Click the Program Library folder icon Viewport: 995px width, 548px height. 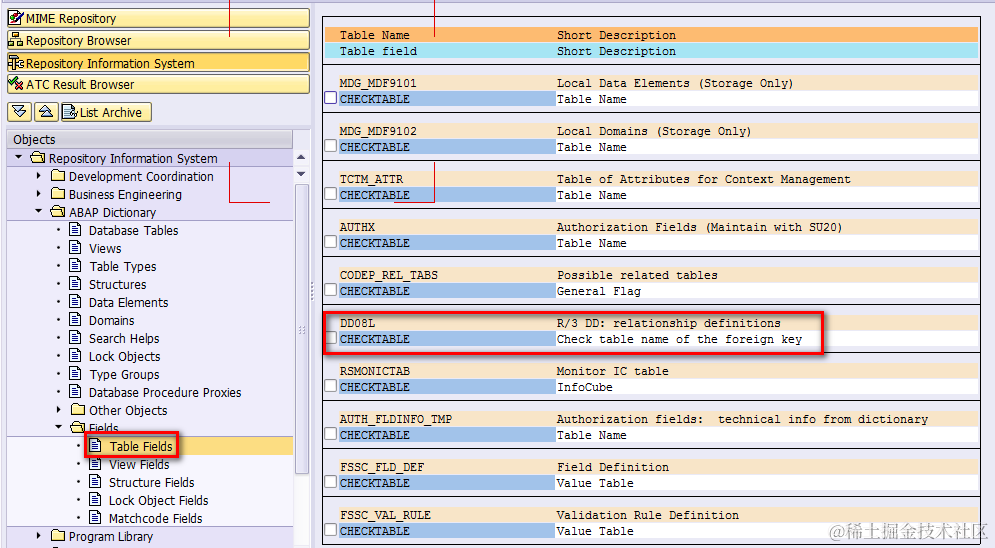point(58,535)
